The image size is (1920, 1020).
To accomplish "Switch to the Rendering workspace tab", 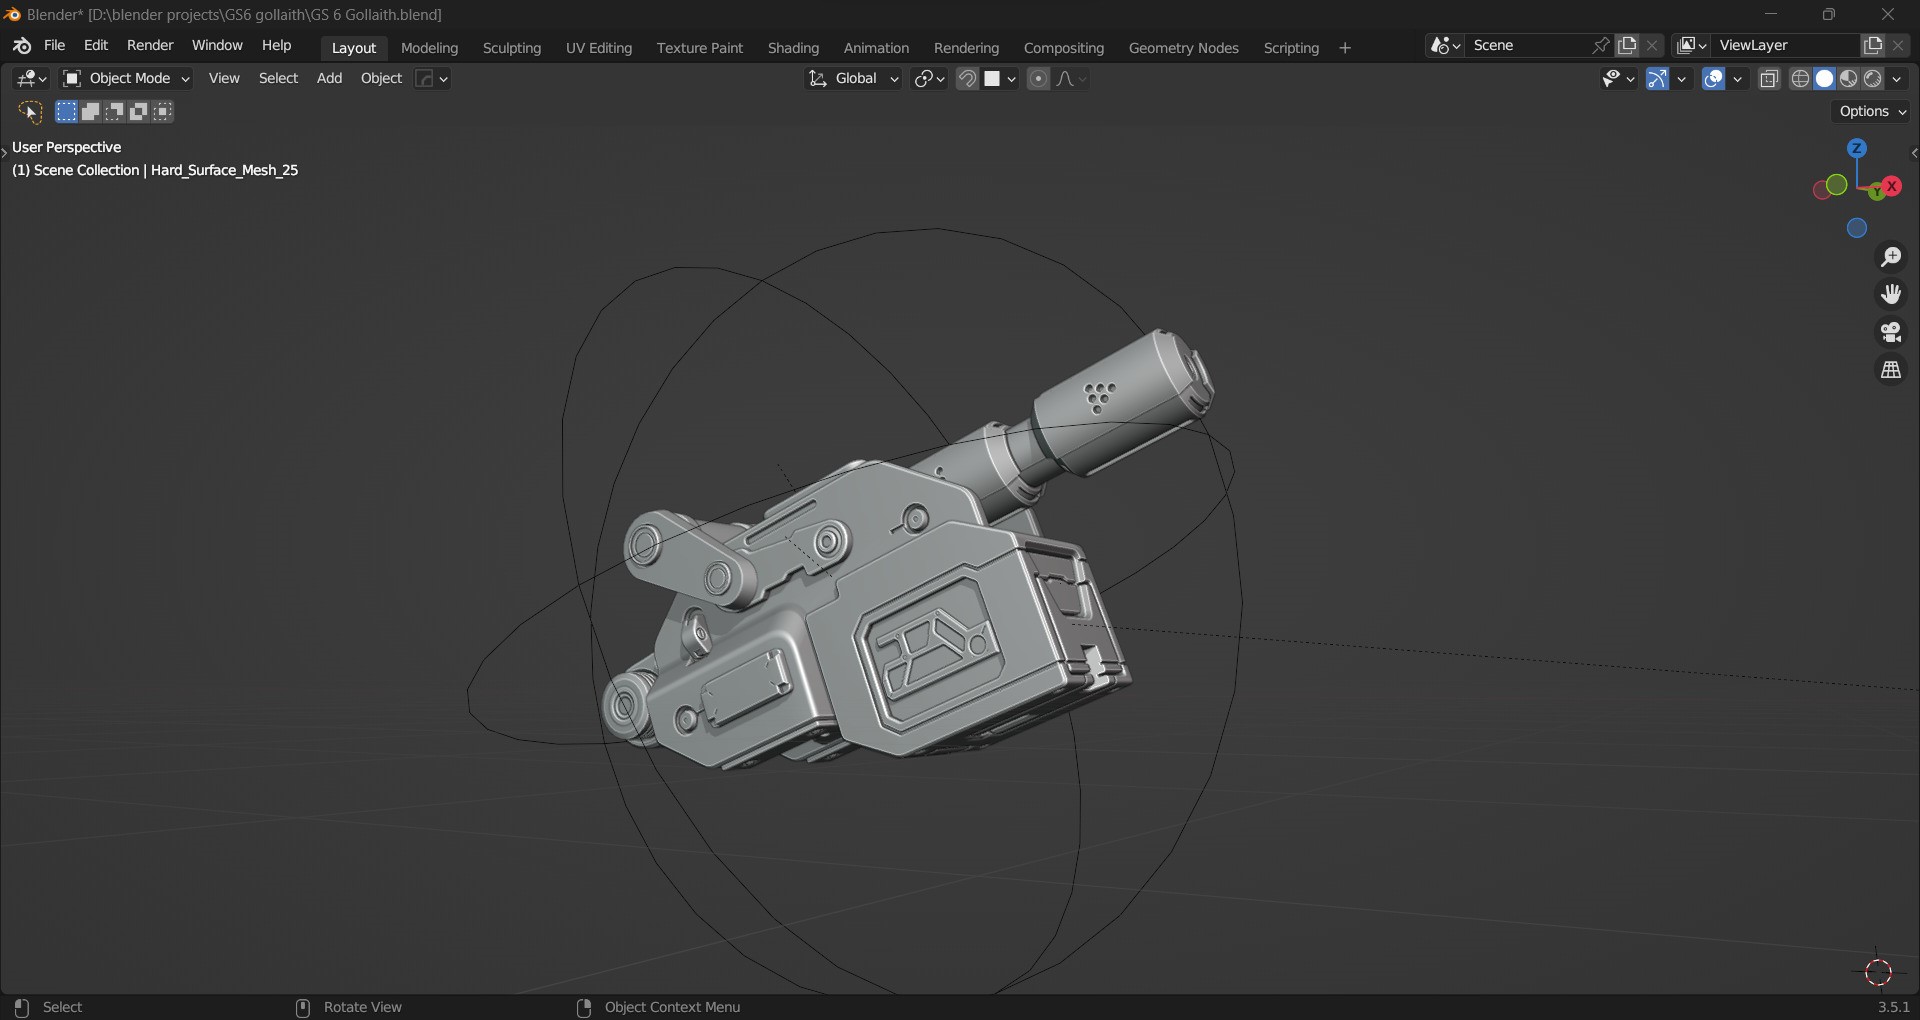I will [966, 48].
